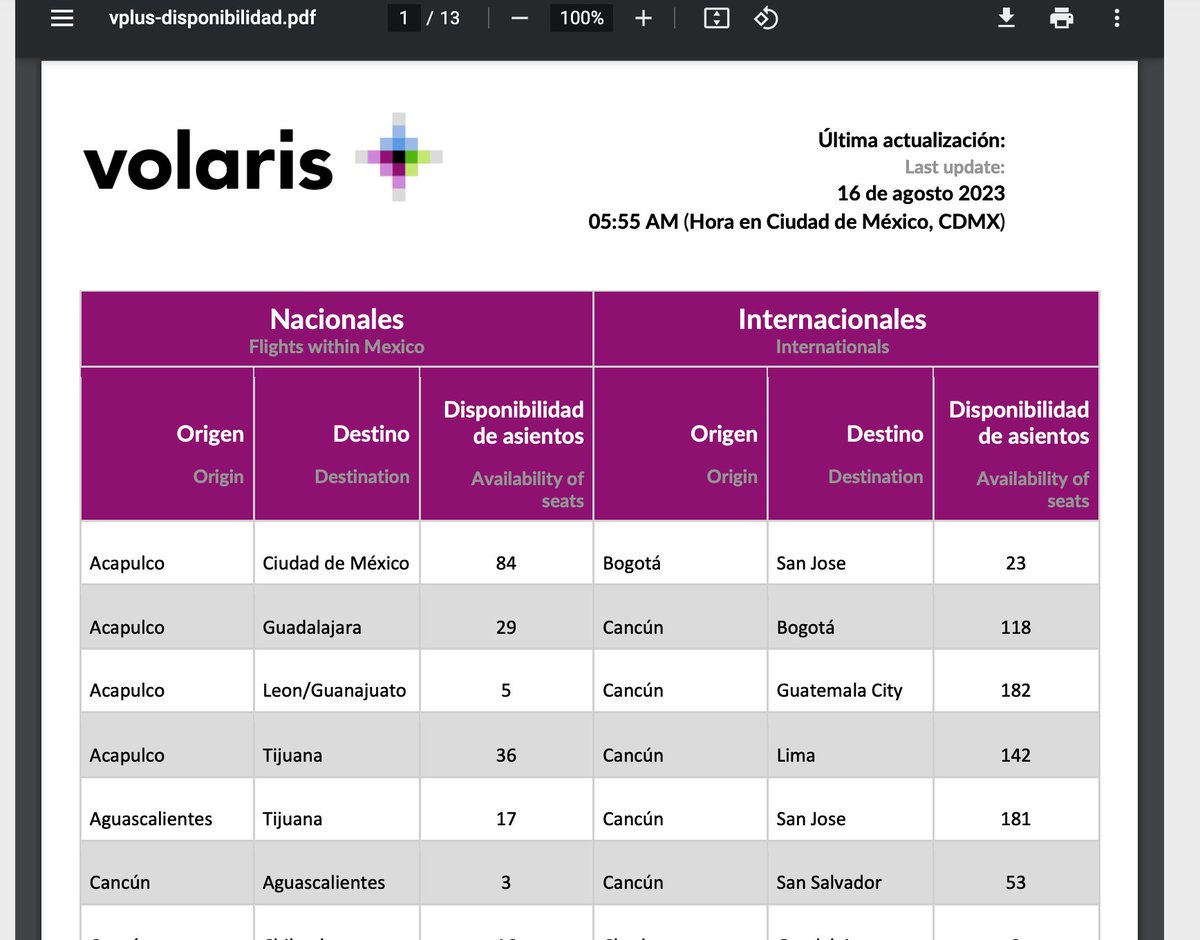
Task: Select the Guadalajara destination cell
Action: [x=337, y=617]
